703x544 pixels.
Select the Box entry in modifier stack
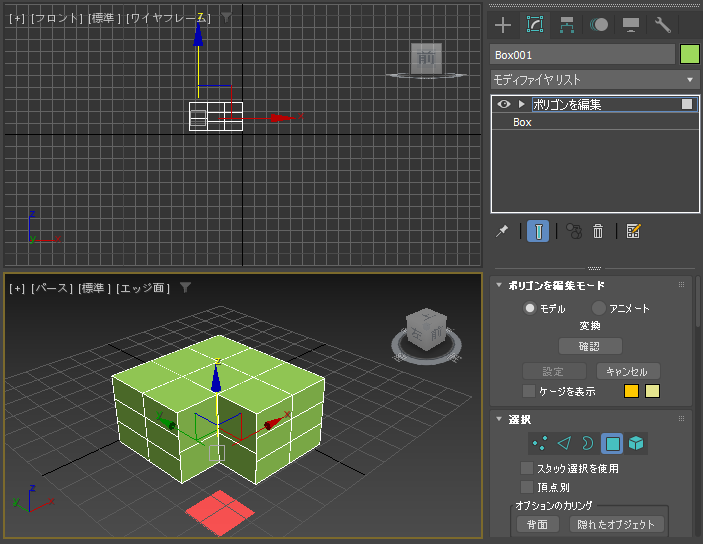click(x=522, y=122)
